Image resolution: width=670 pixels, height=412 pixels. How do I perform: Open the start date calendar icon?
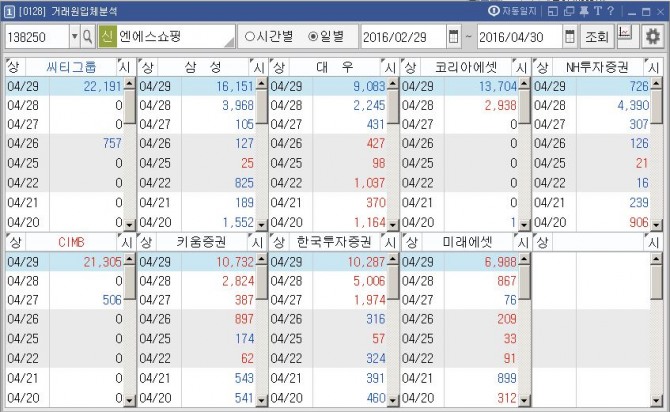coord(453,37)
